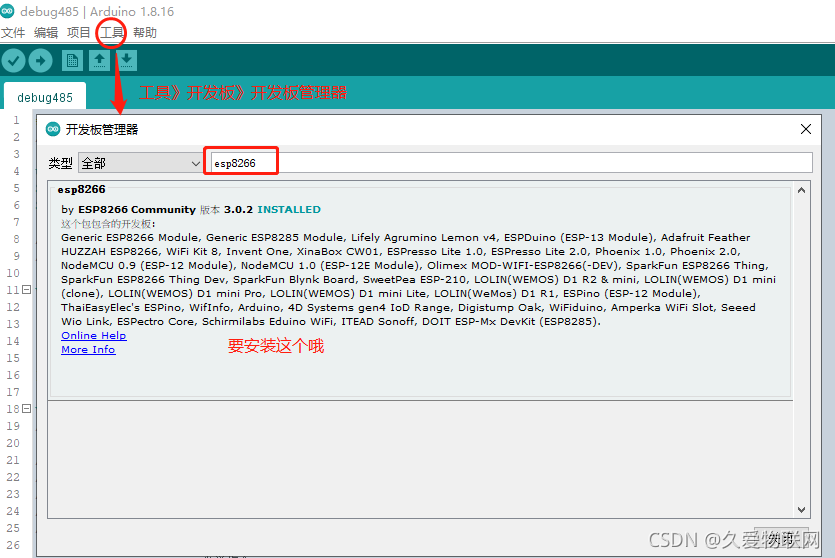This screenshot has width=835, height=558.
Task: Click line number 5 in the editor gutter
Action: click(x=17, y=188)
